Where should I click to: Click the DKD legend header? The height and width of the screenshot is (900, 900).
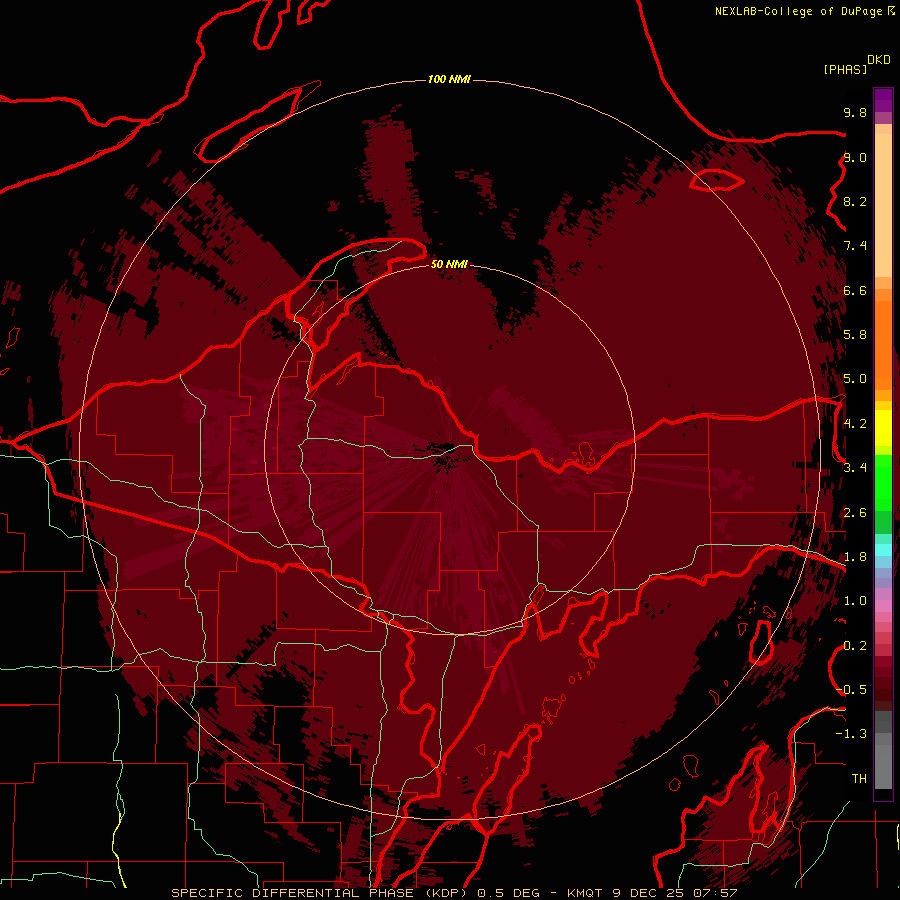pos(879,60)
